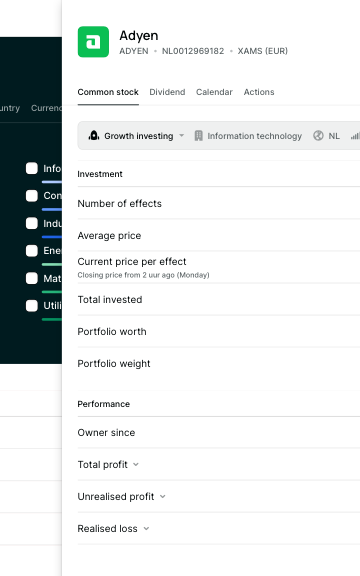This screenshot has width=360, height=576.
Task: Click the Average price row
Action: (219, 235)
